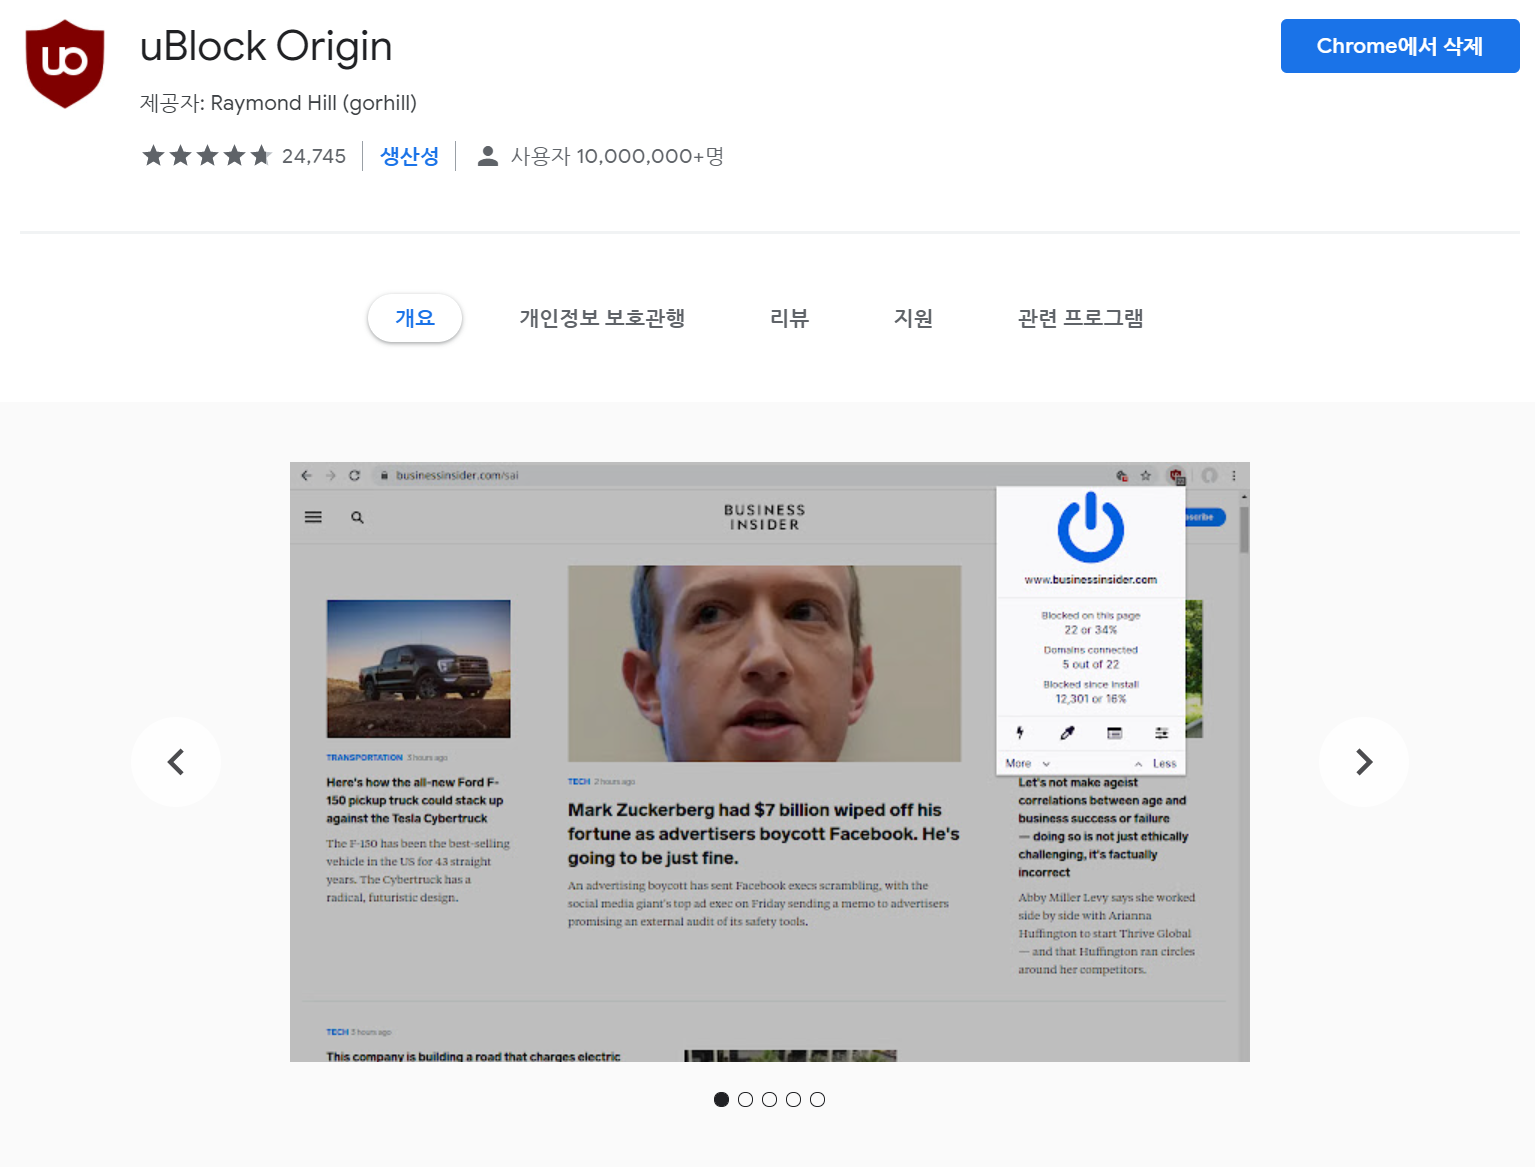Click www.businessinsider.com text in popup
Viewport: 1535px width, 1167px height.
tap(1091, 580)
